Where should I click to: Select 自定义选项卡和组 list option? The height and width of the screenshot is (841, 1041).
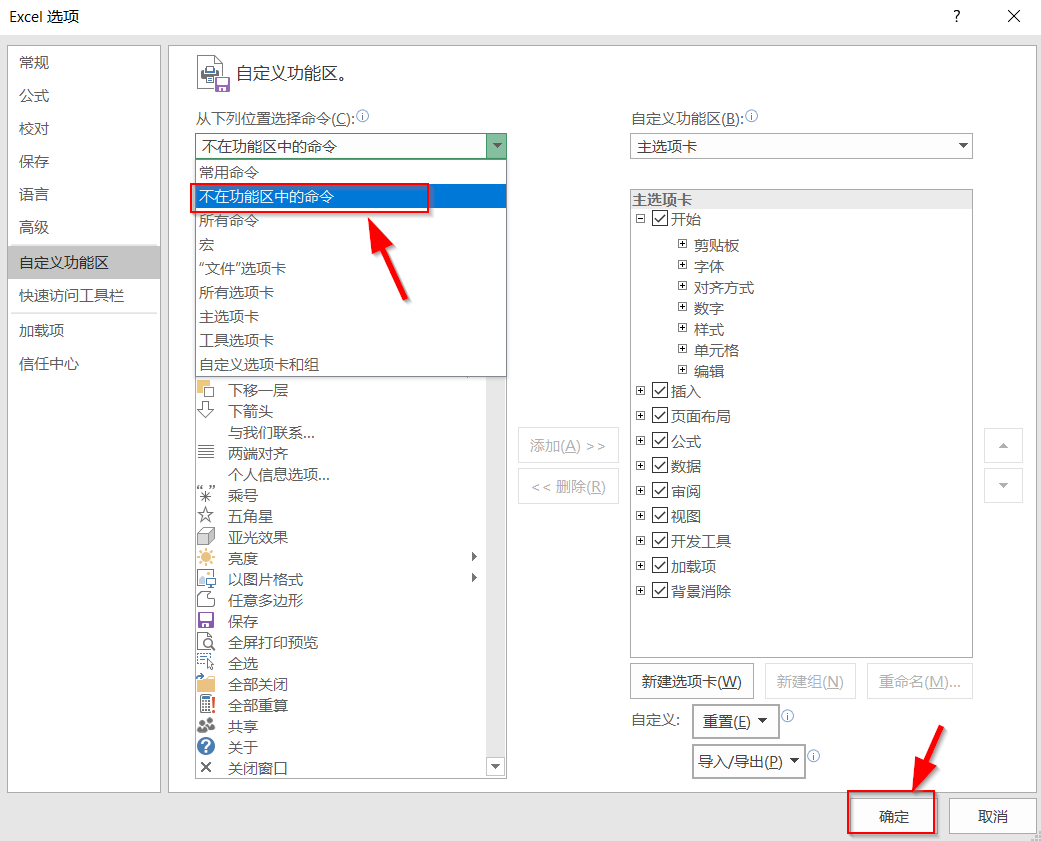[351, 364]
